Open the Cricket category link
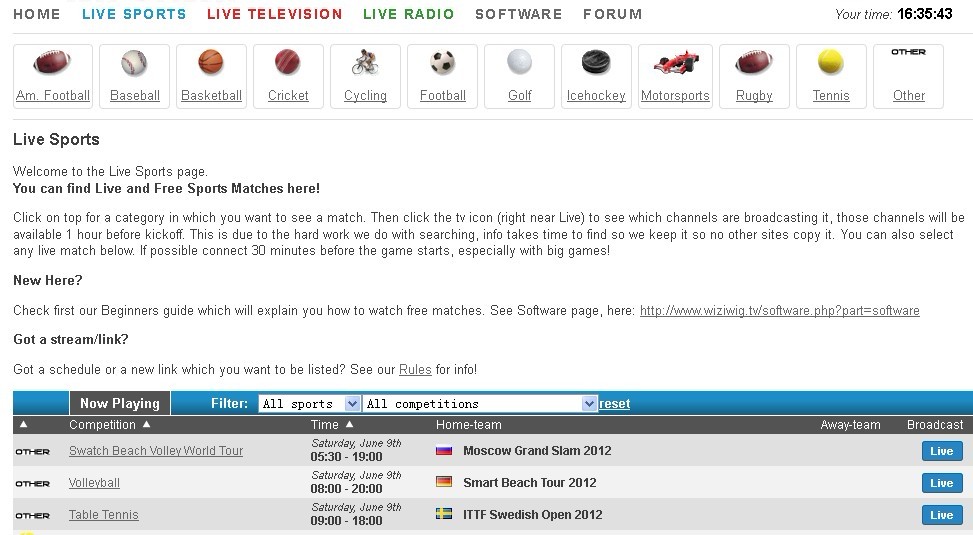Image resolution: width=973 pixels, height=535 pixels. click(x=288, y=96)
